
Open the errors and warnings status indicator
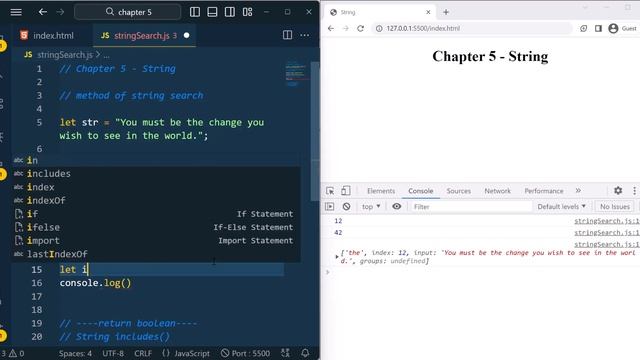[x=12, y=353]
